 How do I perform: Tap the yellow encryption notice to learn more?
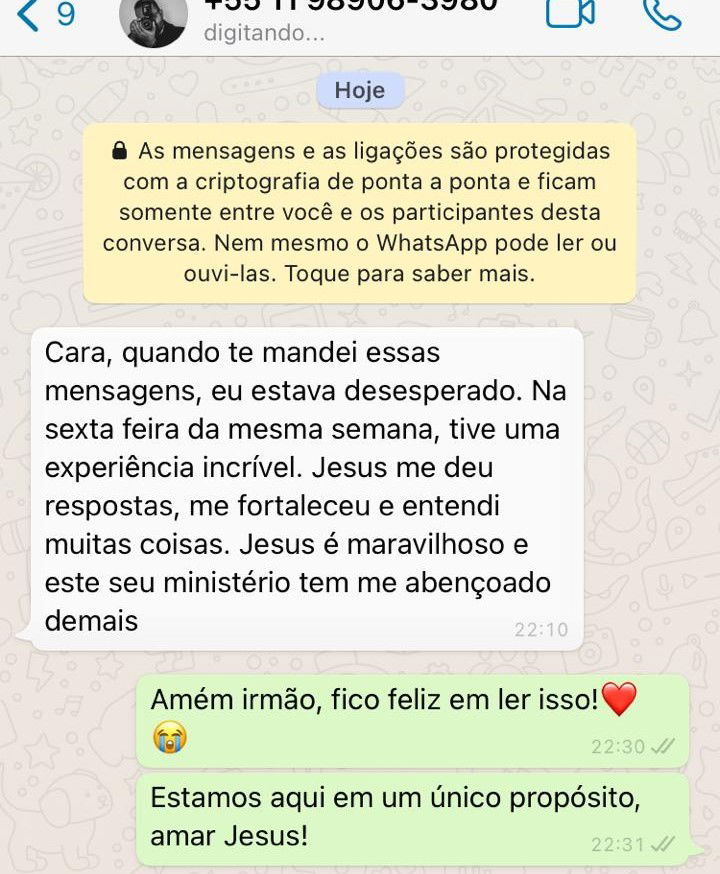coord(359,213)
